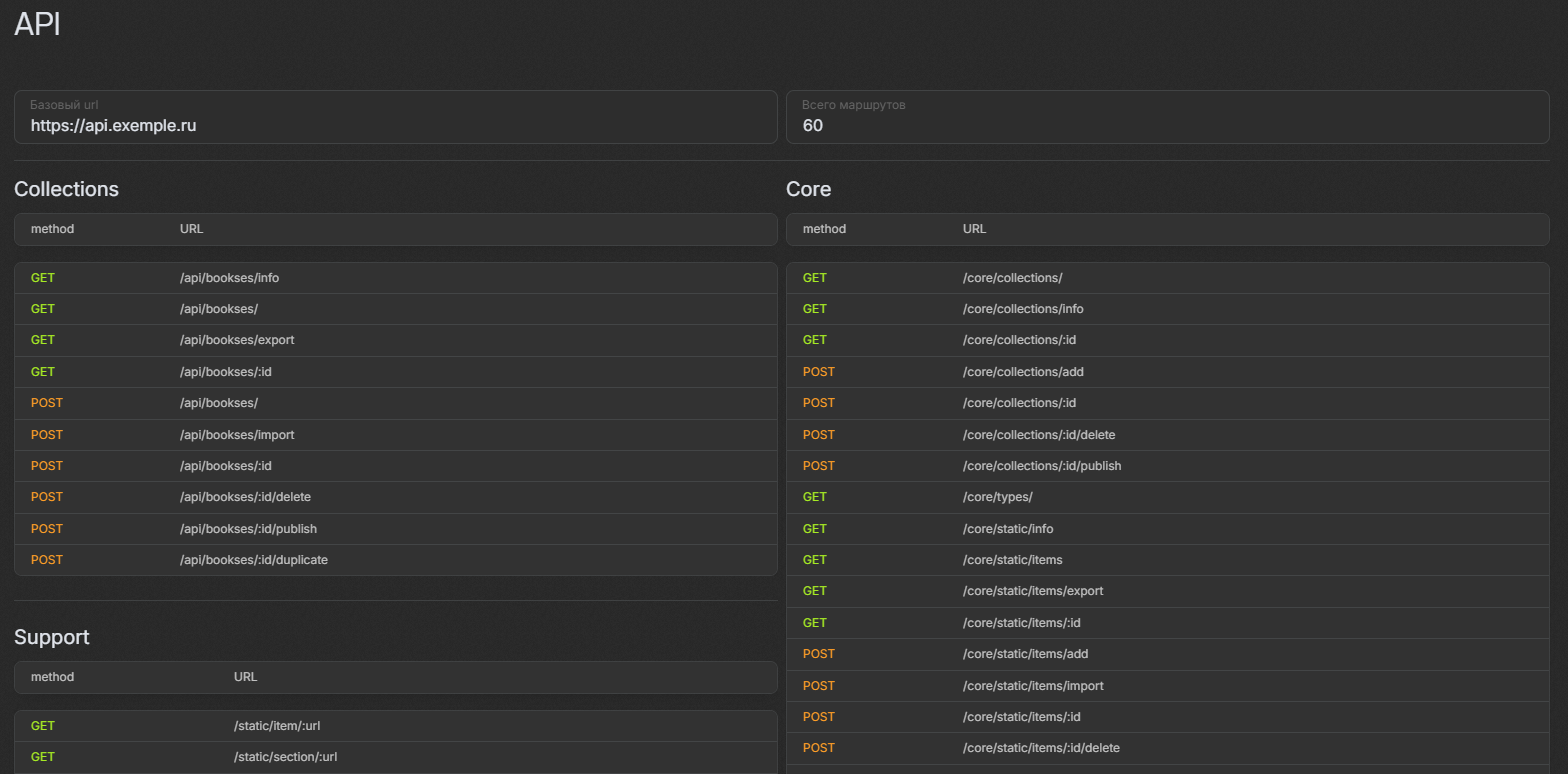Click the GET /static/item/:url route
Viewport: 1568px width, 774px height.
click(395, 726)
